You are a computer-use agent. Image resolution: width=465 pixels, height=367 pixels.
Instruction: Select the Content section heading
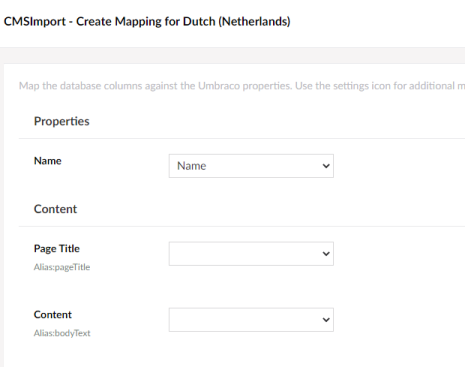pos(55,209)
